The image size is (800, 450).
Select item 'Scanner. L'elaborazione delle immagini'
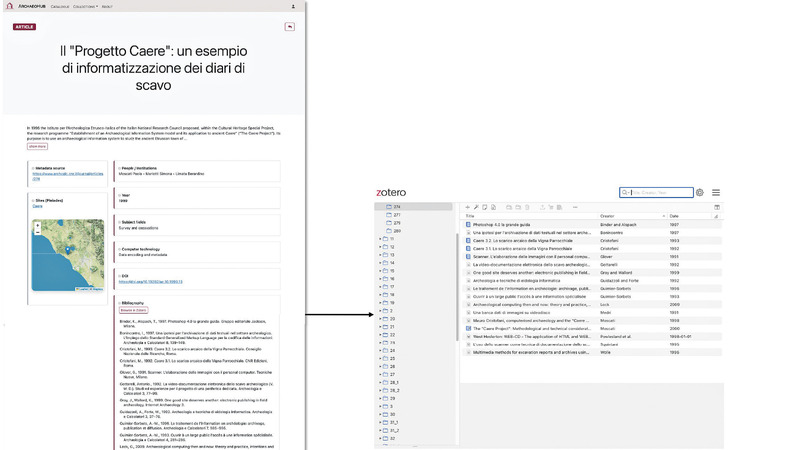pyautogui.click(x=592, y=257)
